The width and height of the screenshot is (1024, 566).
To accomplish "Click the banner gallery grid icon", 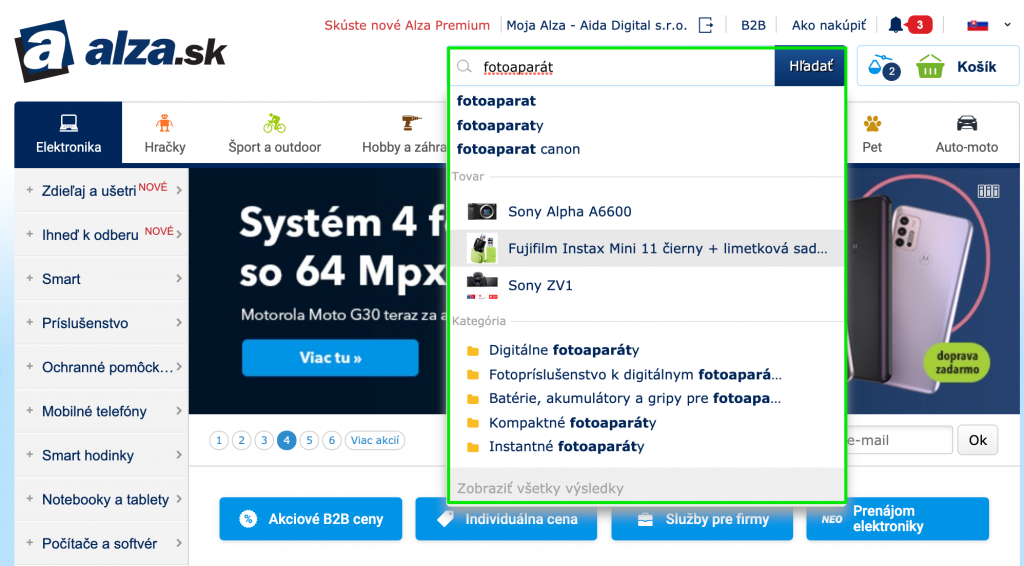I will (988, 191).
